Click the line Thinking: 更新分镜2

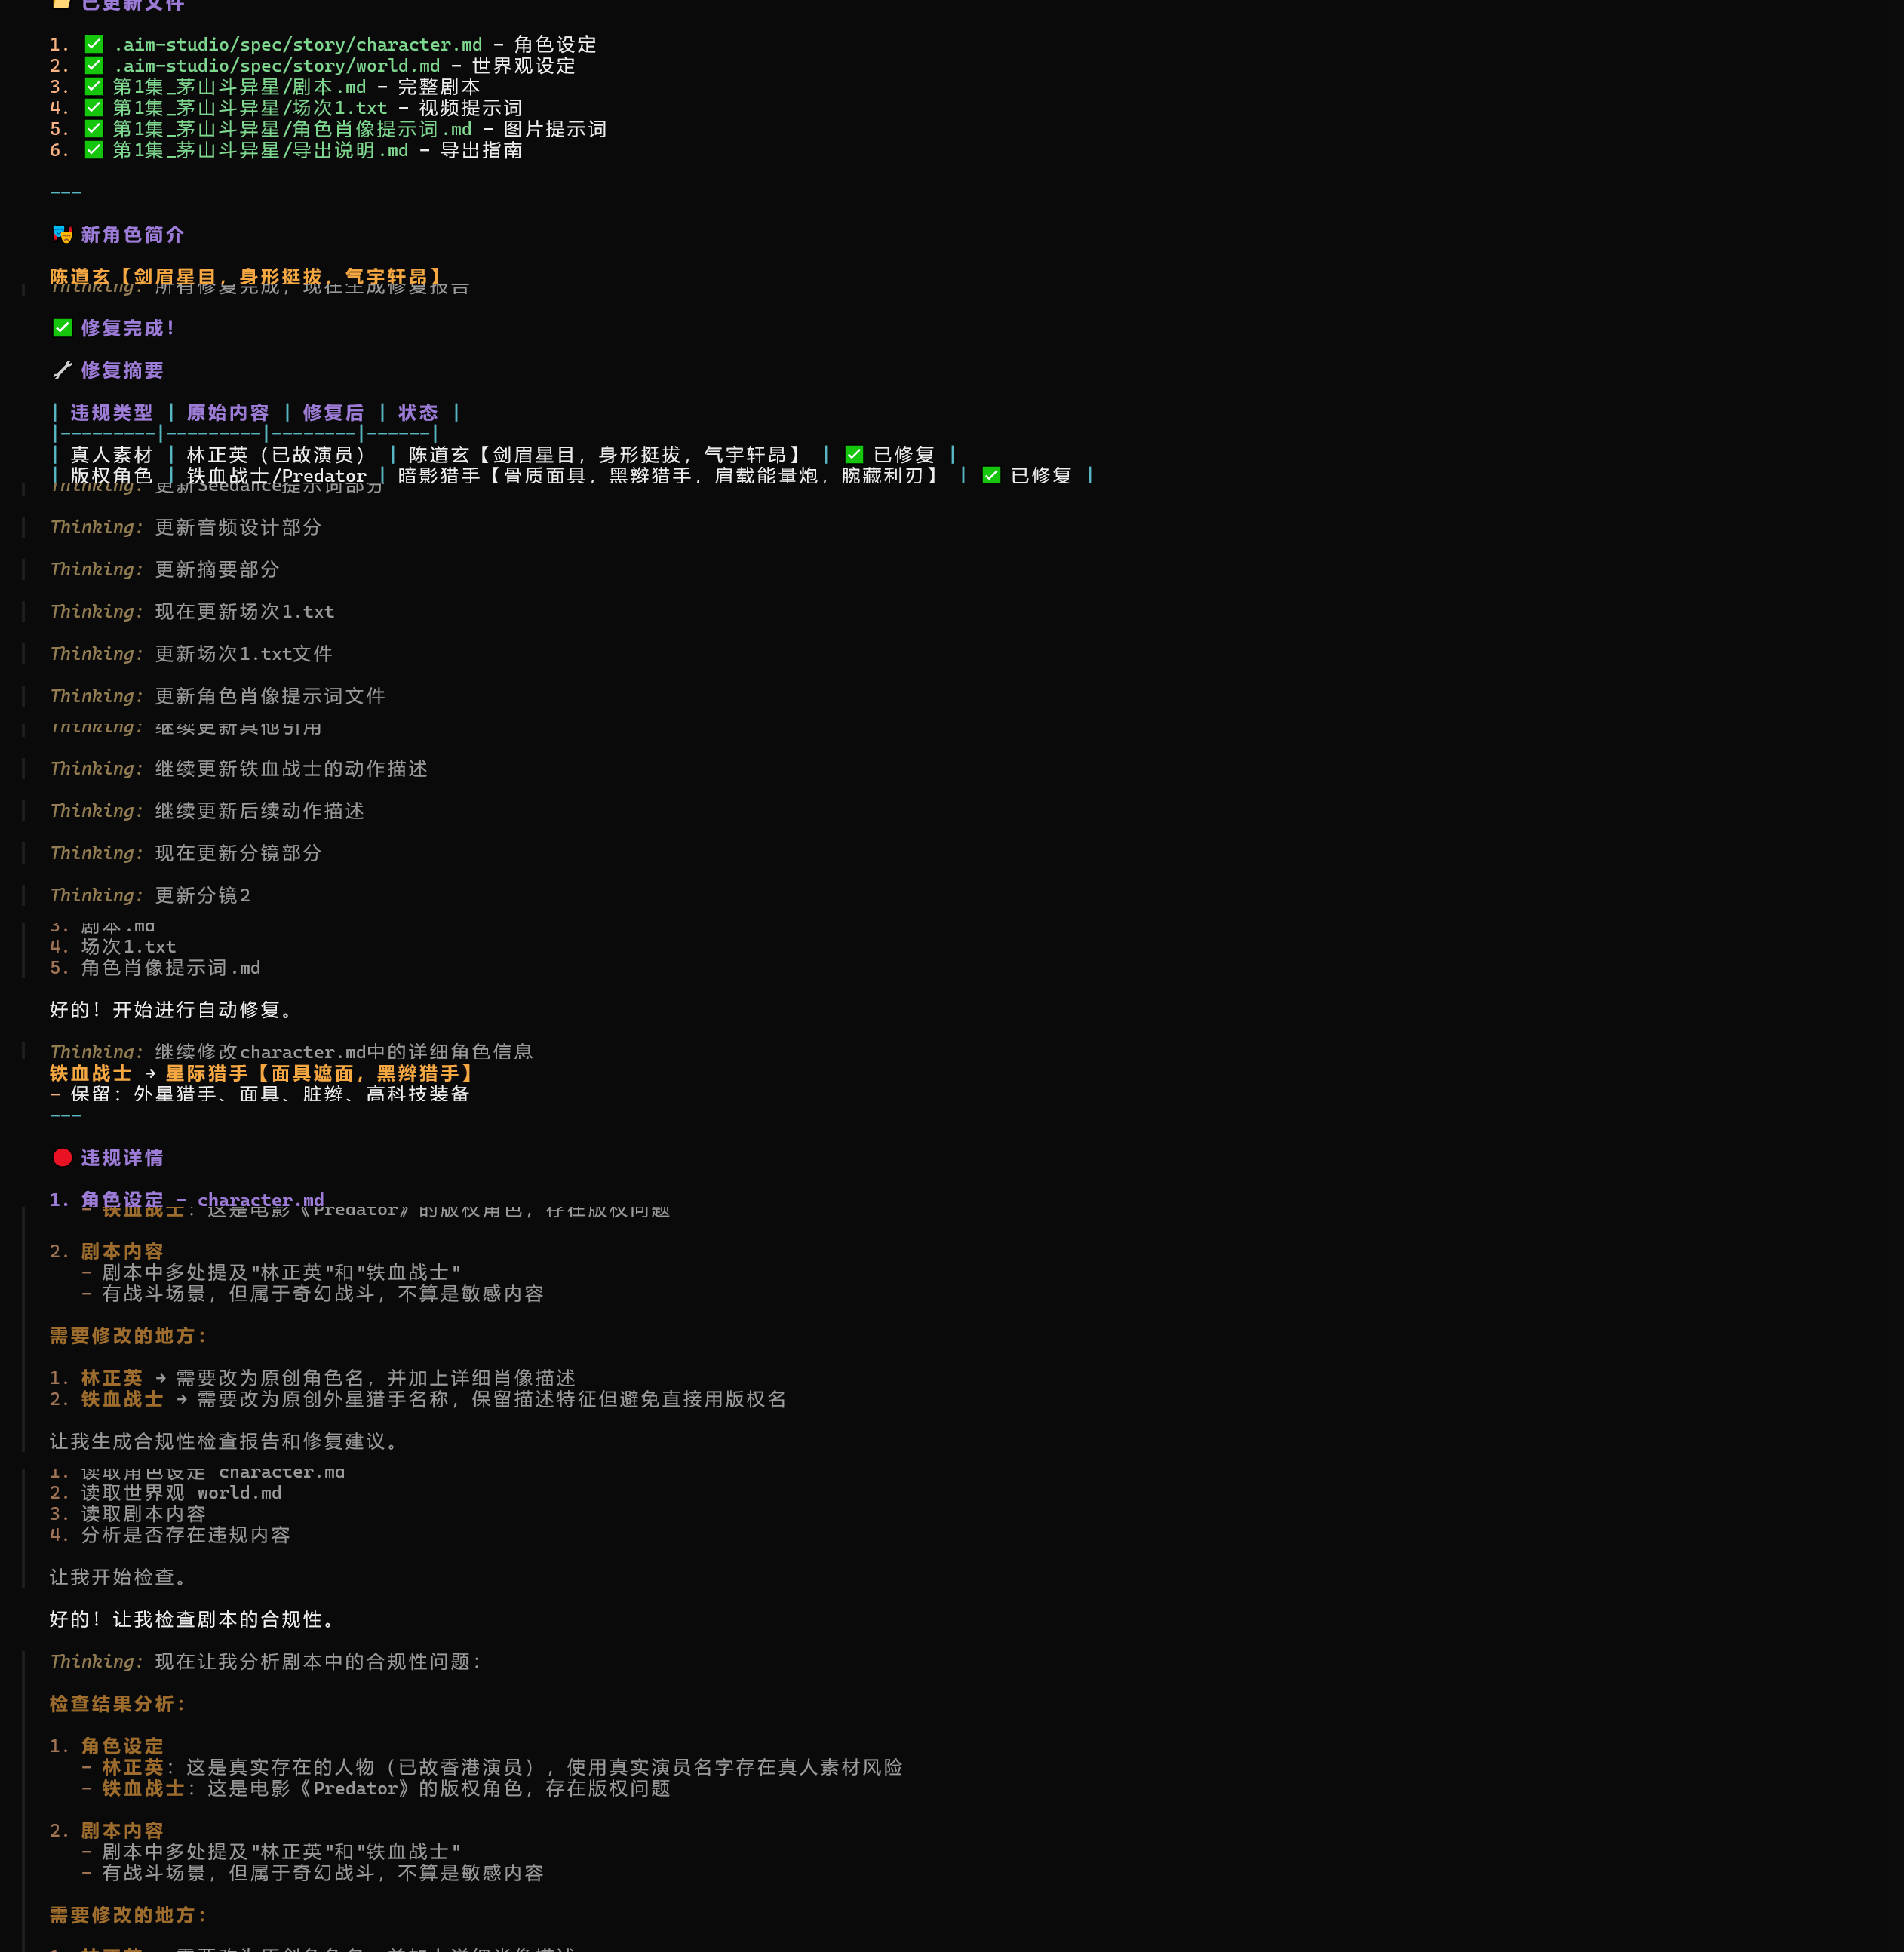tap(151, 895)
